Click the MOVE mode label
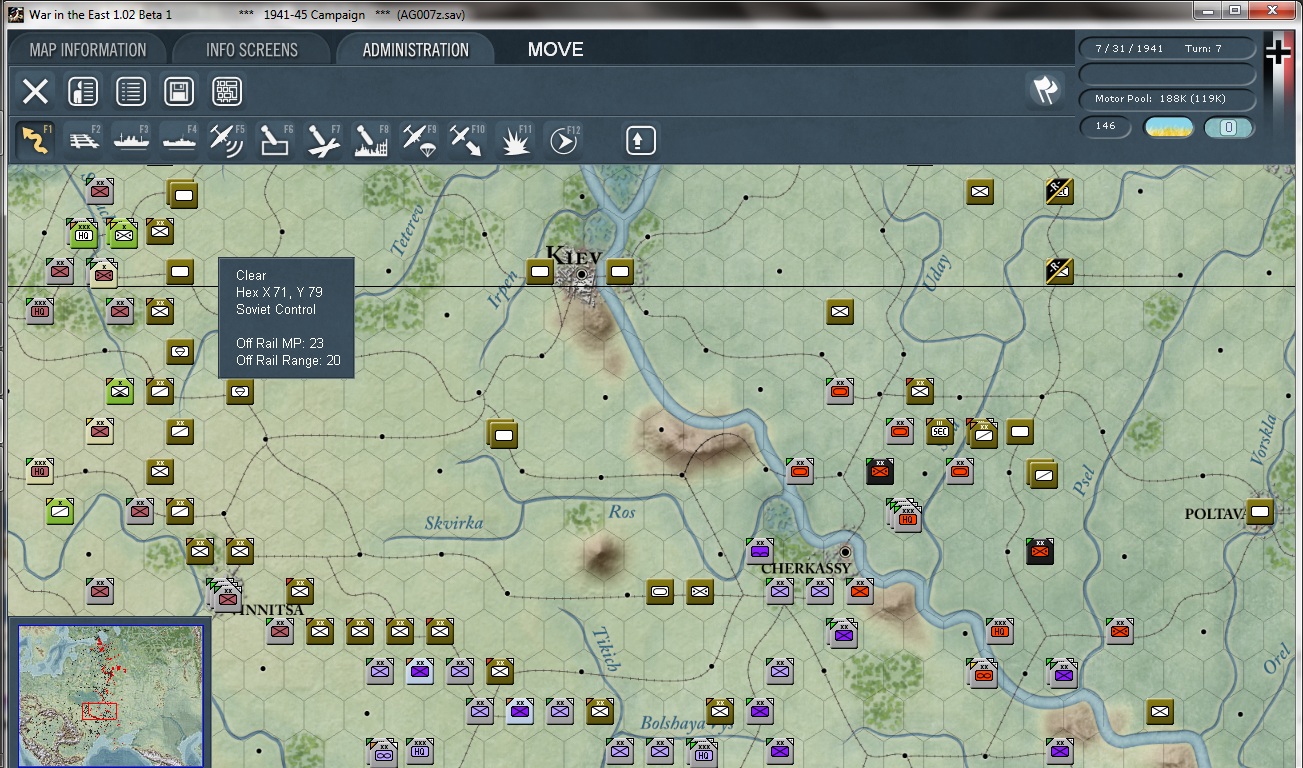The width and height of the screenshot is (1303, 768). [x=555, y=50]
